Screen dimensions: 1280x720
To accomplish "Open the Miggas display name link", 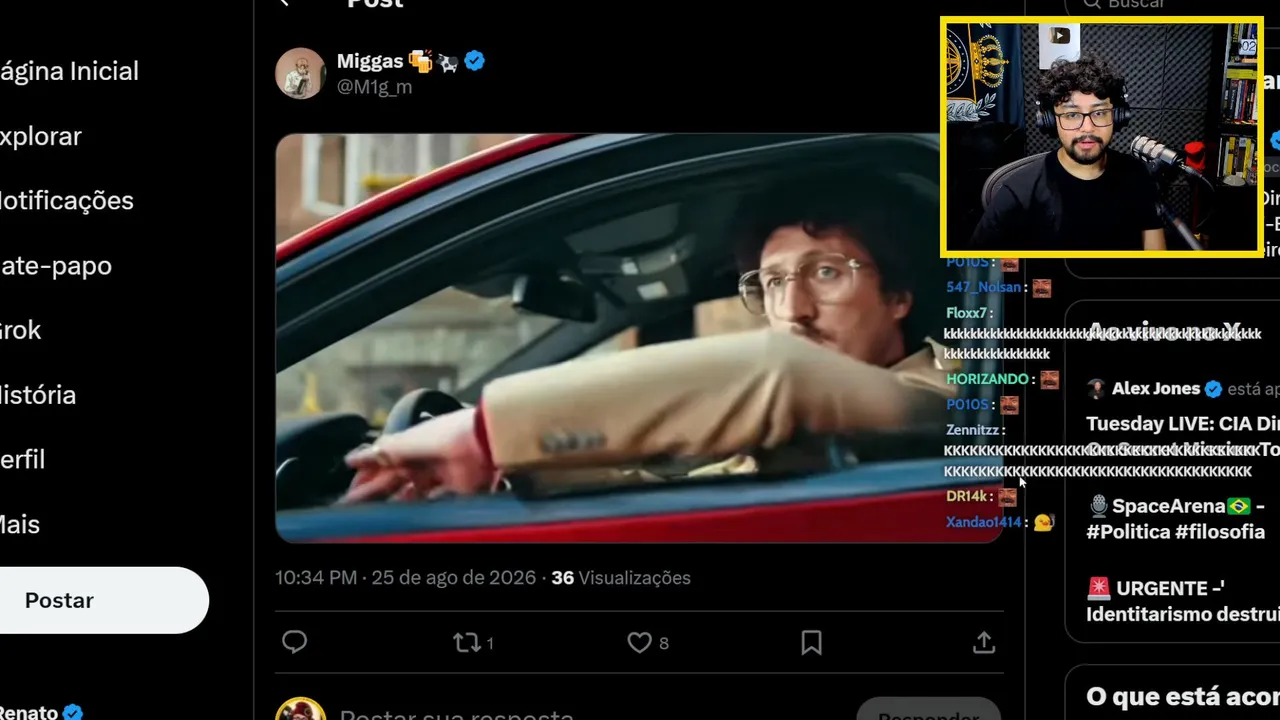I will (x=370, y=61).
